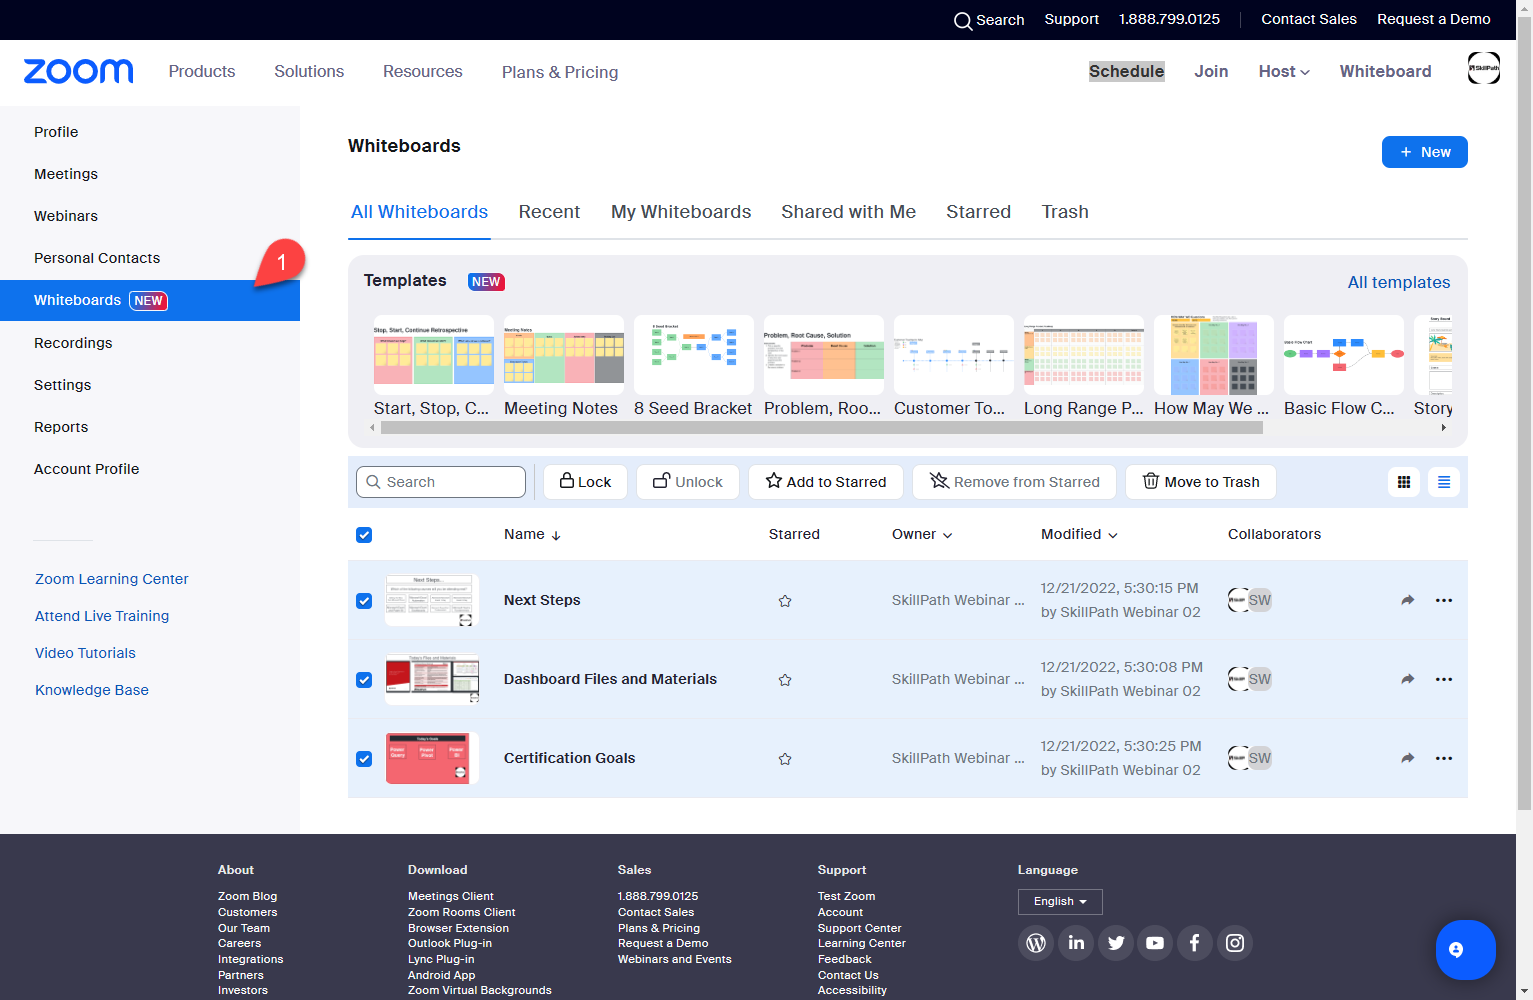The width and height of the screenshot is (1533, 1000).
Task: Star the Dashboard Files and Materials whiteboard
Action: [x=785, y=680]
